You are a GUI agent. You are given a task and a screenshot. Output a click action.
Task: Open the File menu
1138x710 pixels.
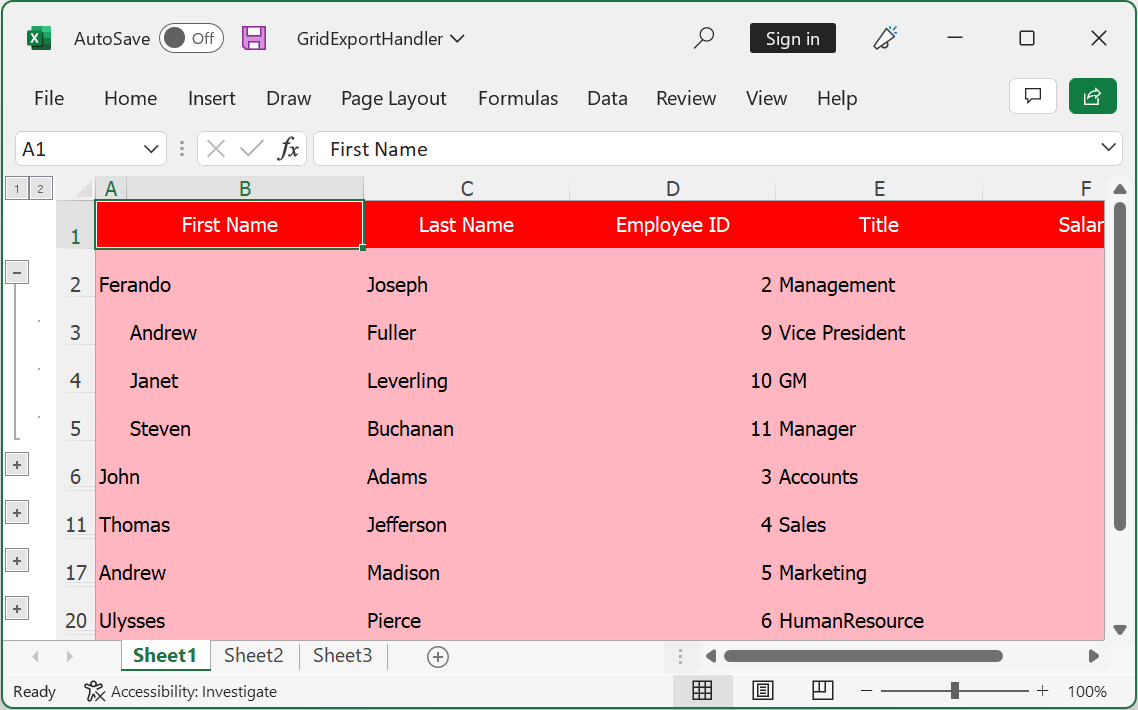click(x=49, y=98)
